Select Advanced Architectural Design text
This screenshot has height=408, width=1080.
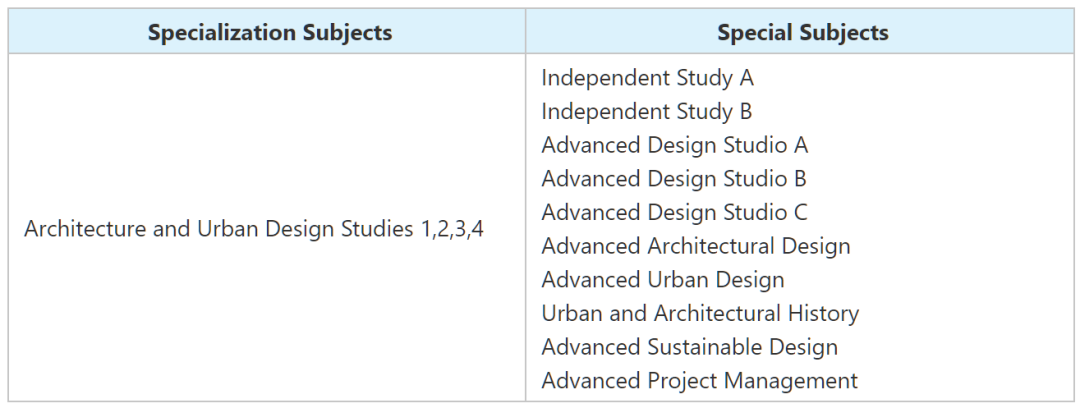click(696, 245)
